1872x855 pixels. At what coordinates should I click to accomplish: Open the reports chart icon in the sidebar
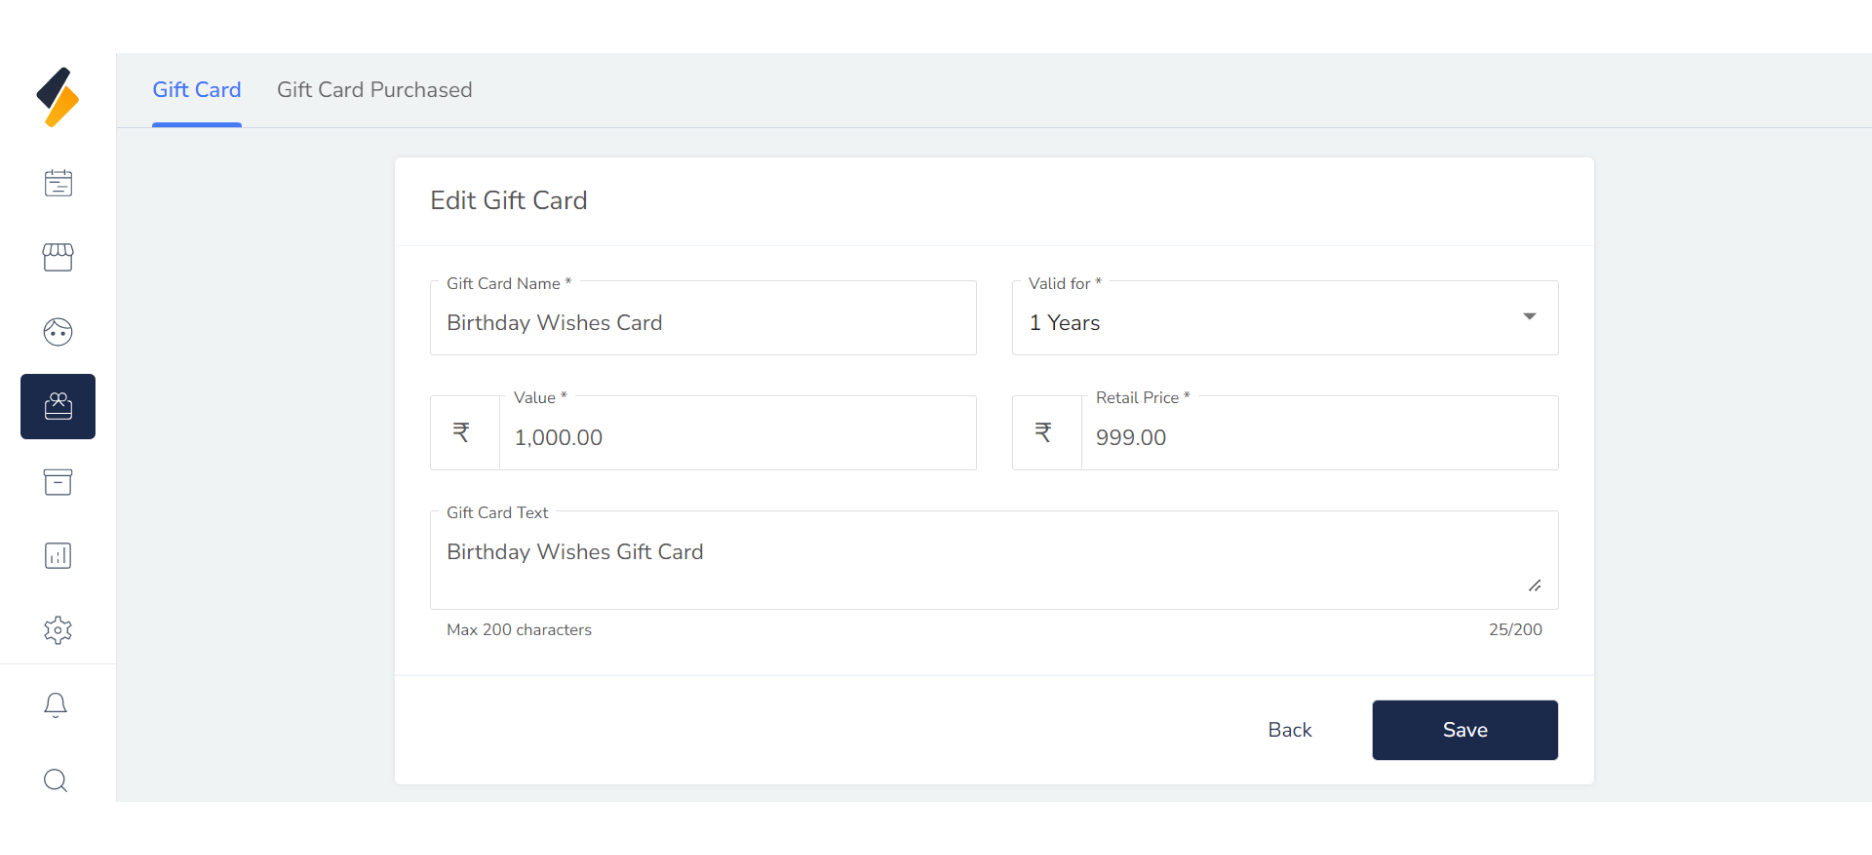pos(58,556)
